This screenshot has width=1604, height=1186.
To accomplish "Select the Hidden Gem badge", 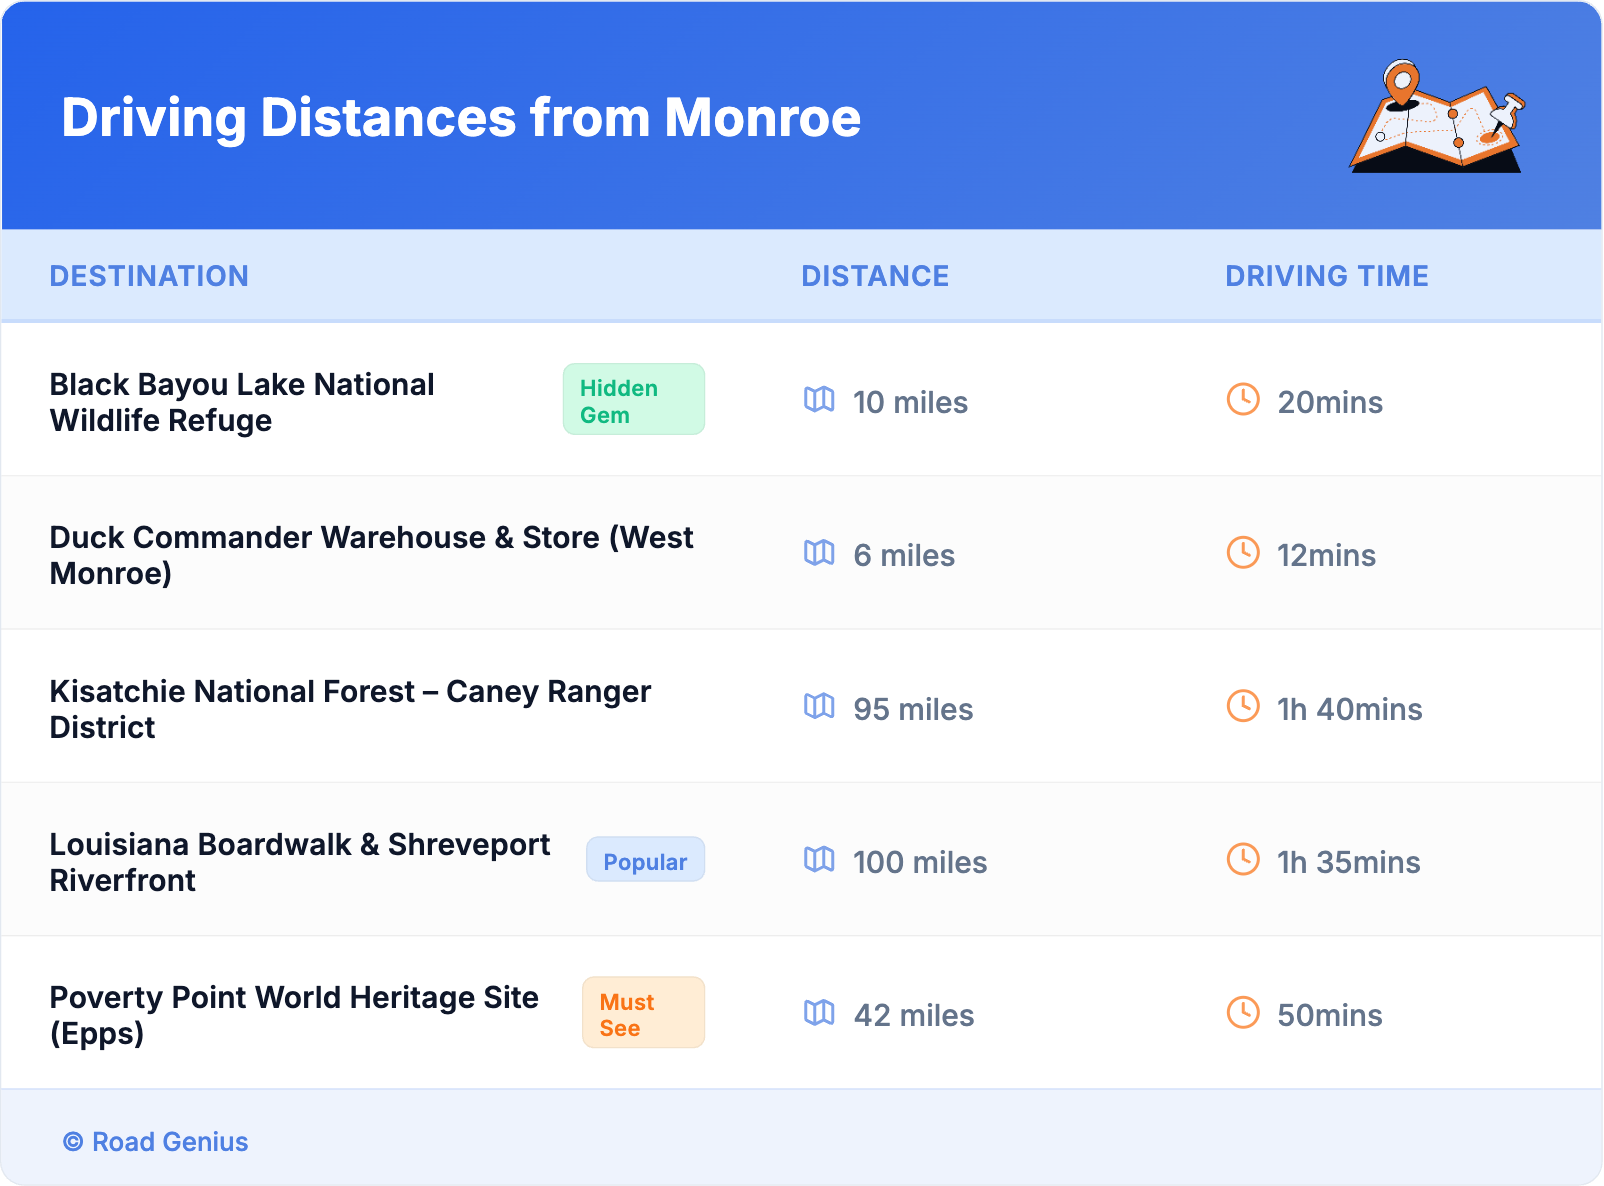I will 633,400.
